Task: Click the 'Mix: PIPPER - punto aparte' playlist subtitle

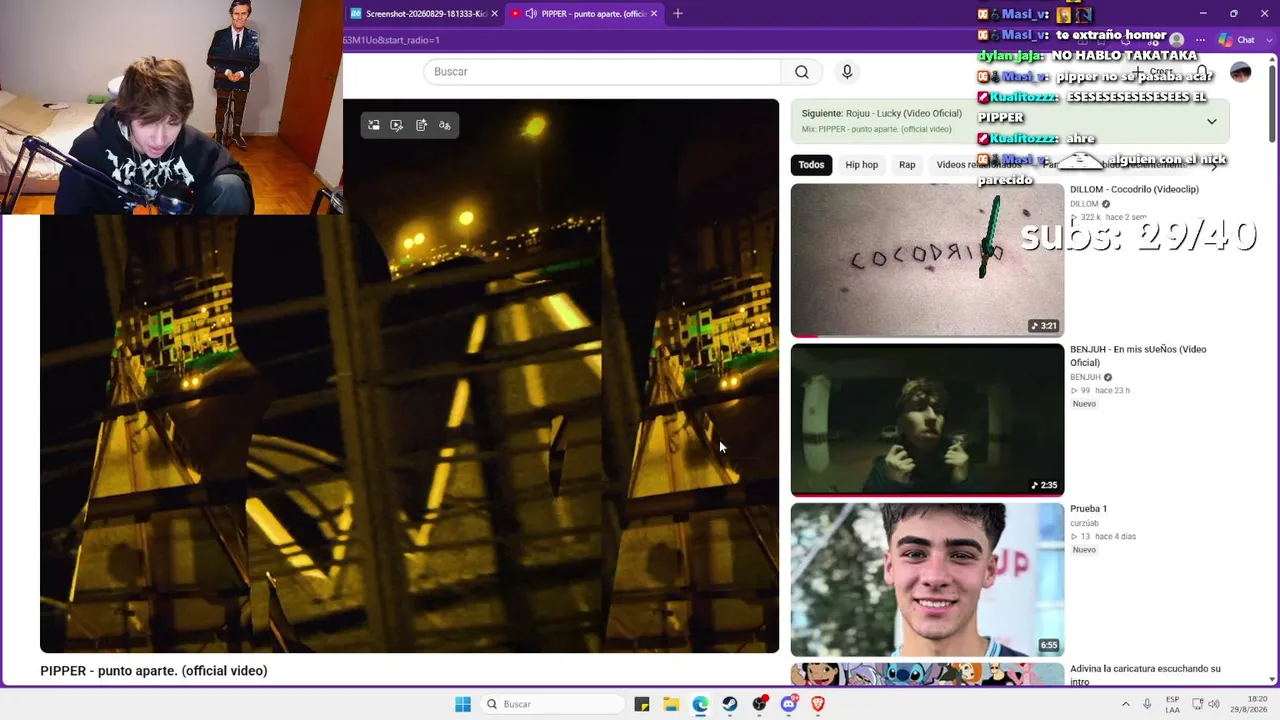Action: tap(876, 130)
